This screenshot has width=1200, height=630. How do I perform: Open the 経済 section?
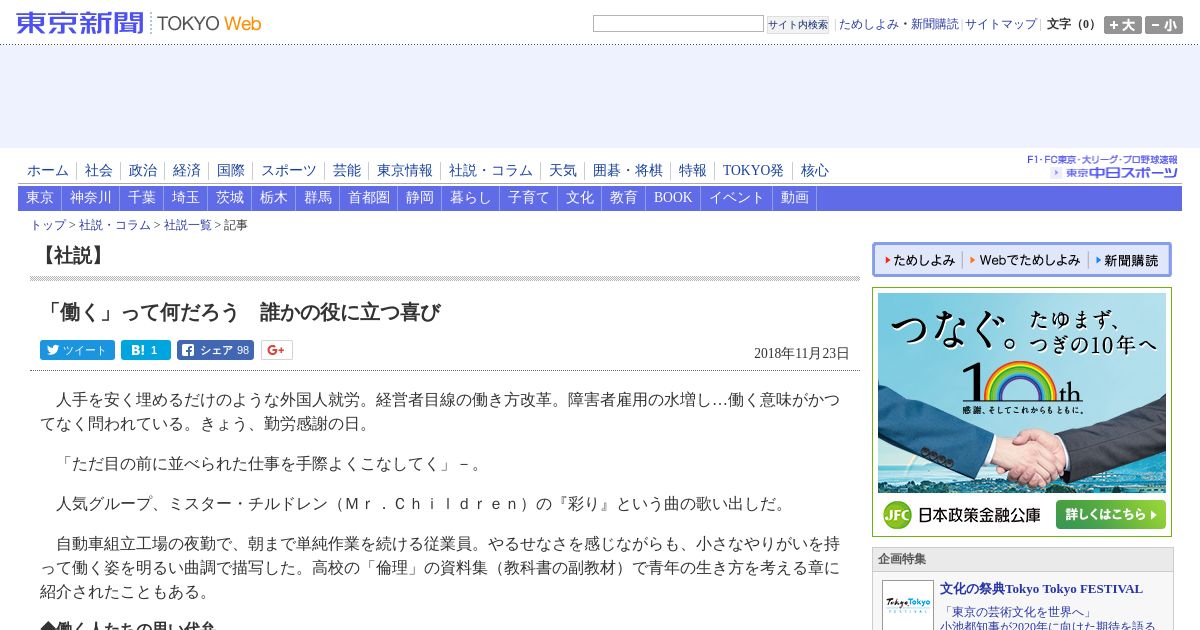pos(187,171)
